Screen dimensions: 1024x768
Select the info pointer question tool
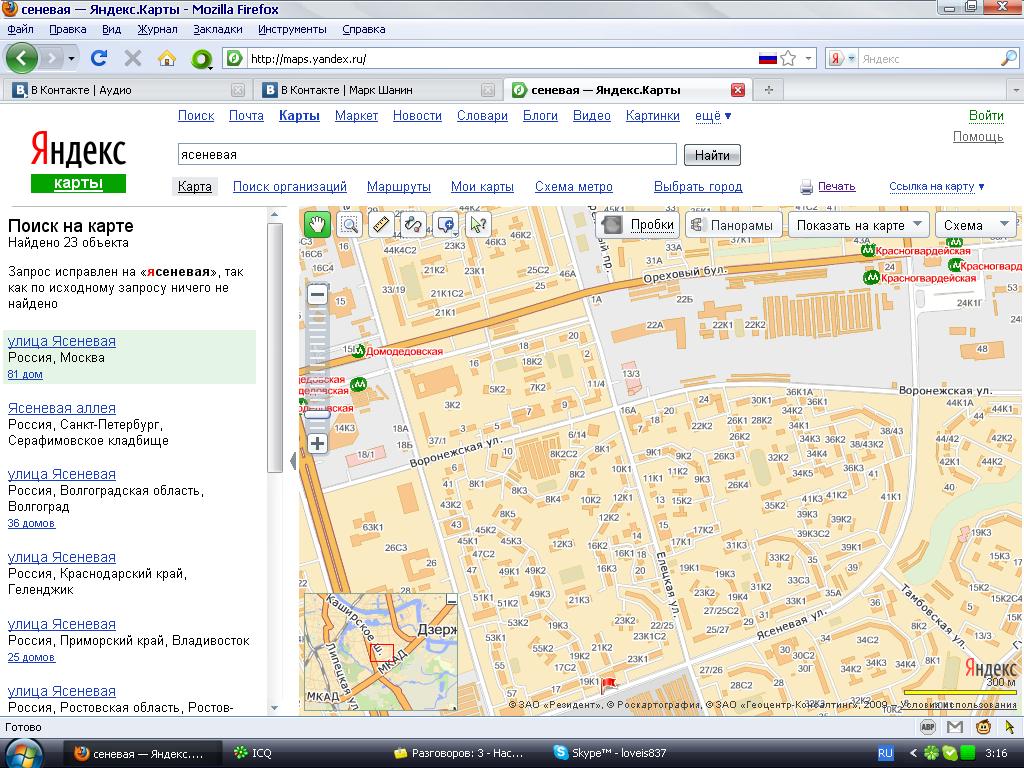point(477,225)
